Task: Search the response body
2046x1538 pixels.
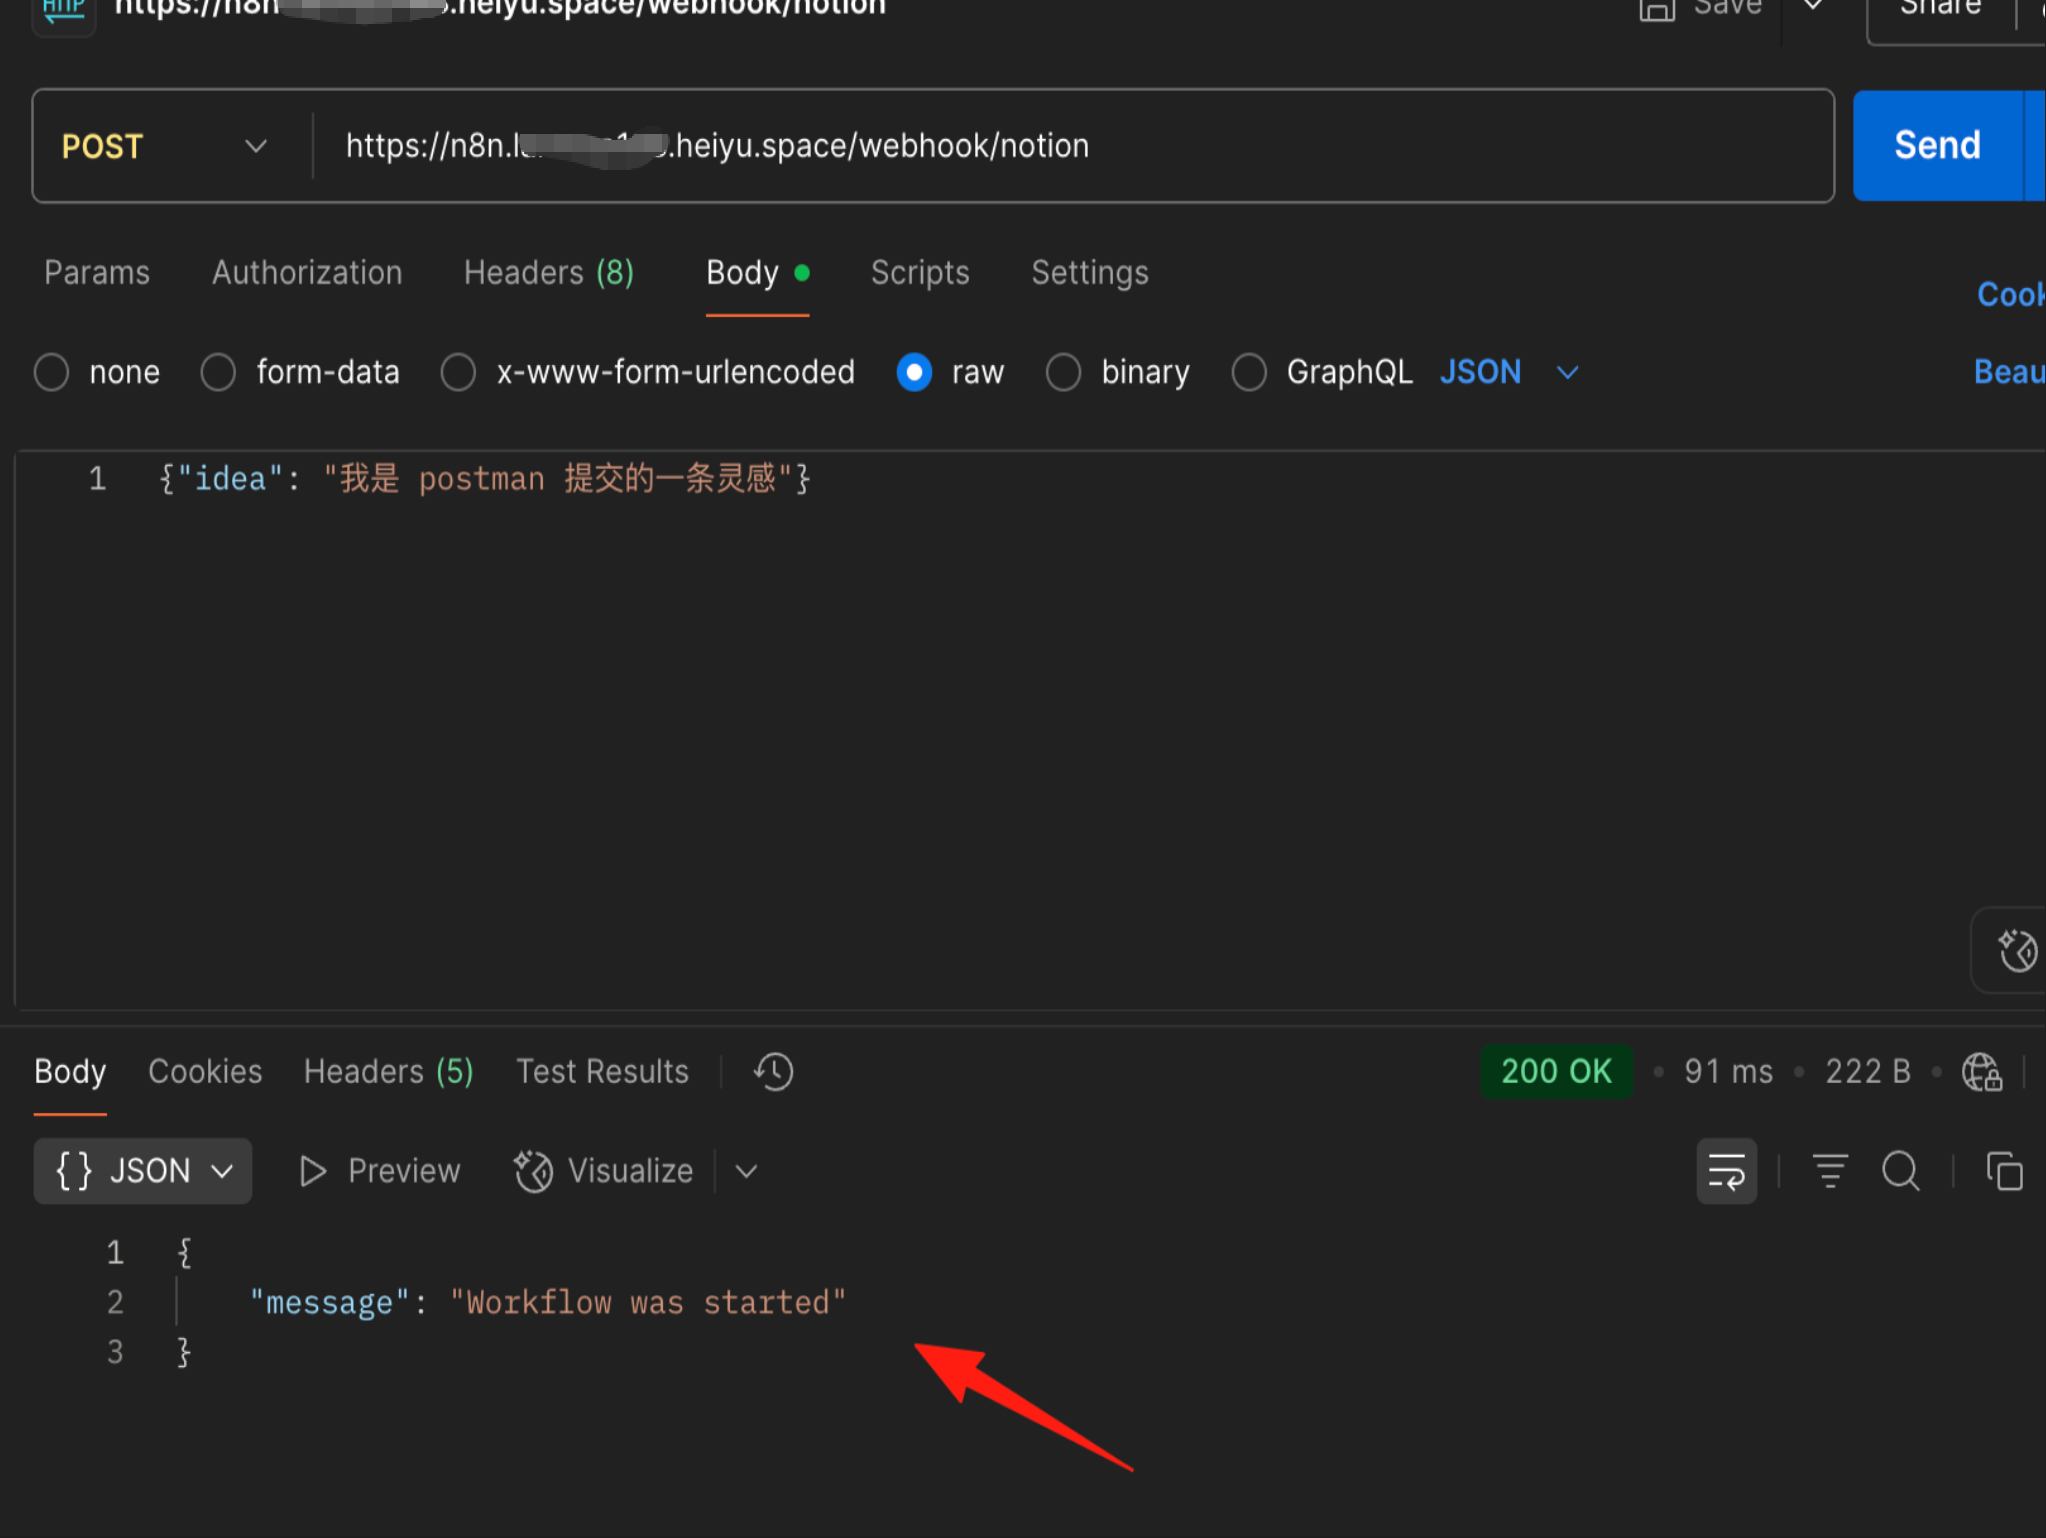Action: click(x=1900, y=1170)
